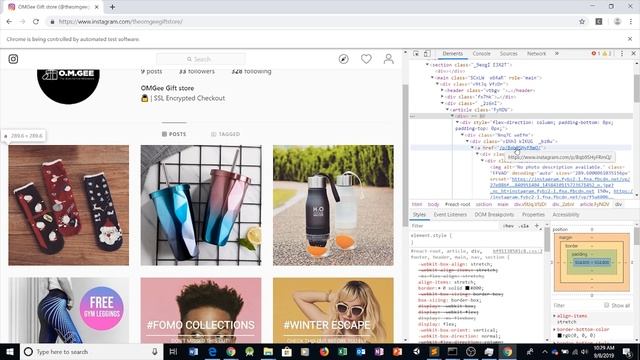Toggle the device toolbar icon
640x360 pixels.
point(427,53)
